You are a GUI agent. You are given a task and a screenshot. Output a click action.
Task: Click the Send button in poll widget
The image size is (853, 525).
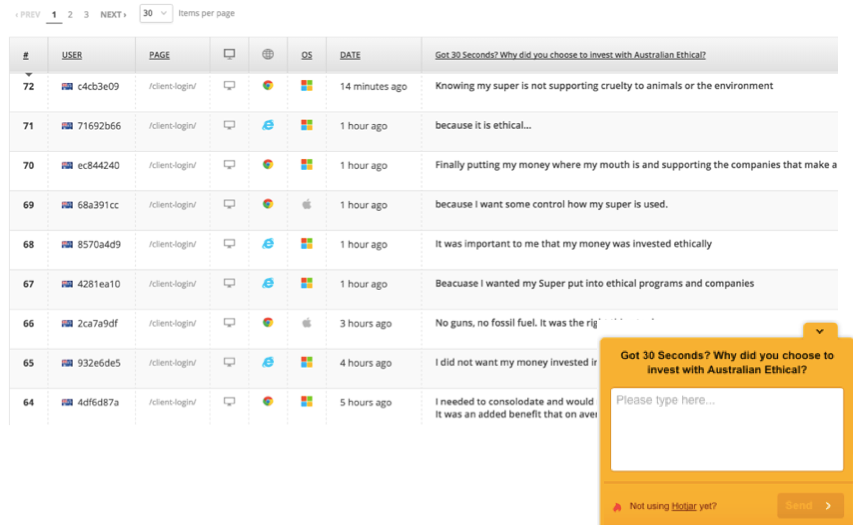(810, 505)
